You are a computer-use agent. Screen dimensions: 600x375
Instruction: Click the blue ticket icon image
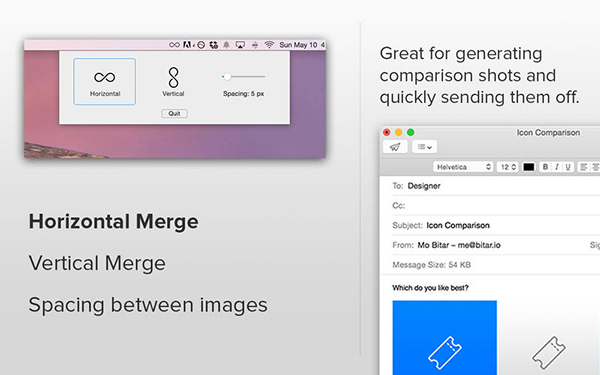[445, 338]
